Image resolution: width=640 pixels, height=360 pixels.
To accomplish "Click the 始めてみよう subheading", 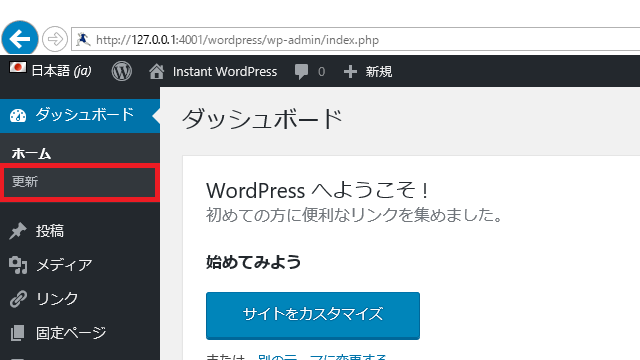I will tap(253, 262).
